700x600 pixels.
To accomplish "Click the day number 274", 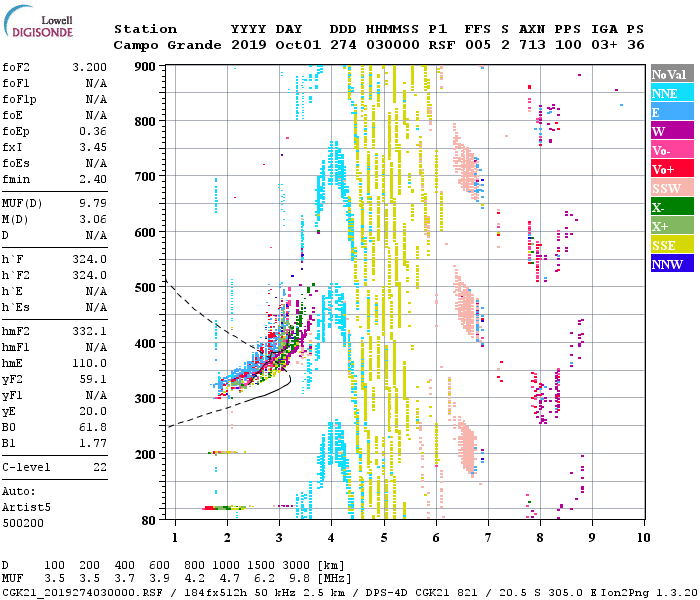I will [343, 45].
